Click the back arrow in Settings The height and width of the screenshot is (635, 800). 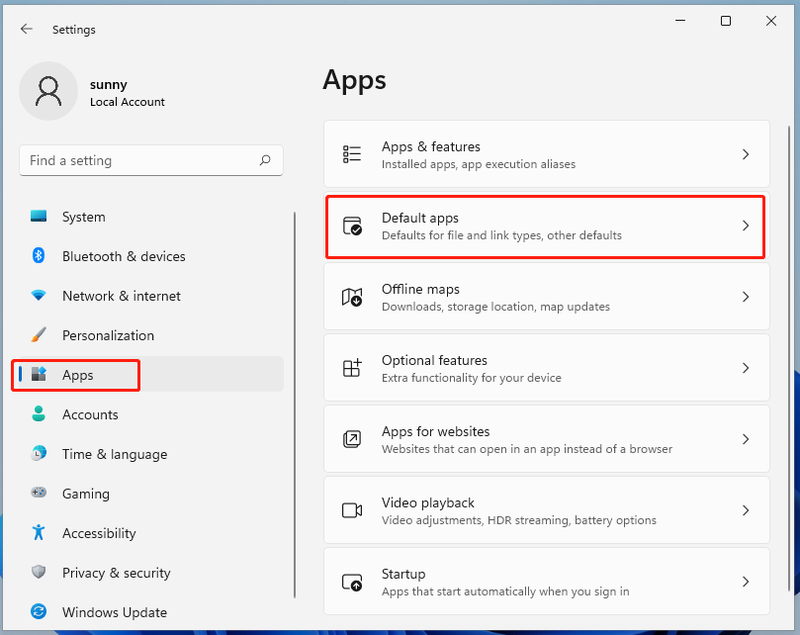click(27, 29)
